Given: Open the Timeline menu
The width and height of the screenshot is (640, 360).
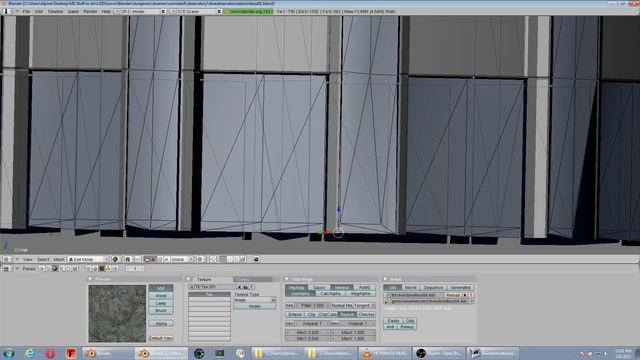Looking at the screenshot, I should click(55, 11).
